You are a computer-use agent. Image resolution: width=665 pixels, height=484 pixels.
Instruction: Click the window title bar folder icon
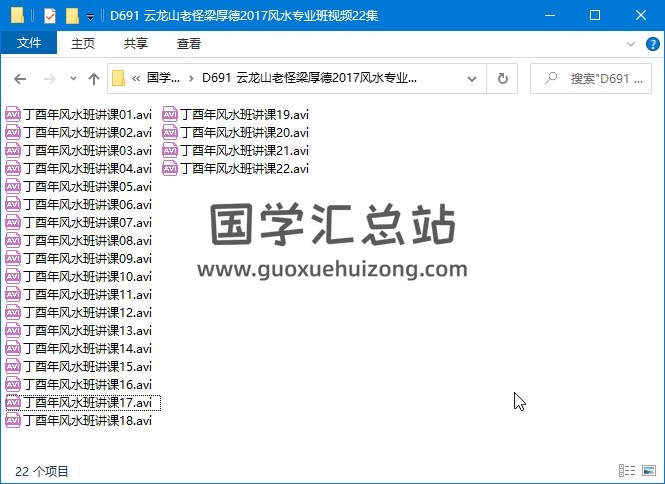(x=17, y=16)
